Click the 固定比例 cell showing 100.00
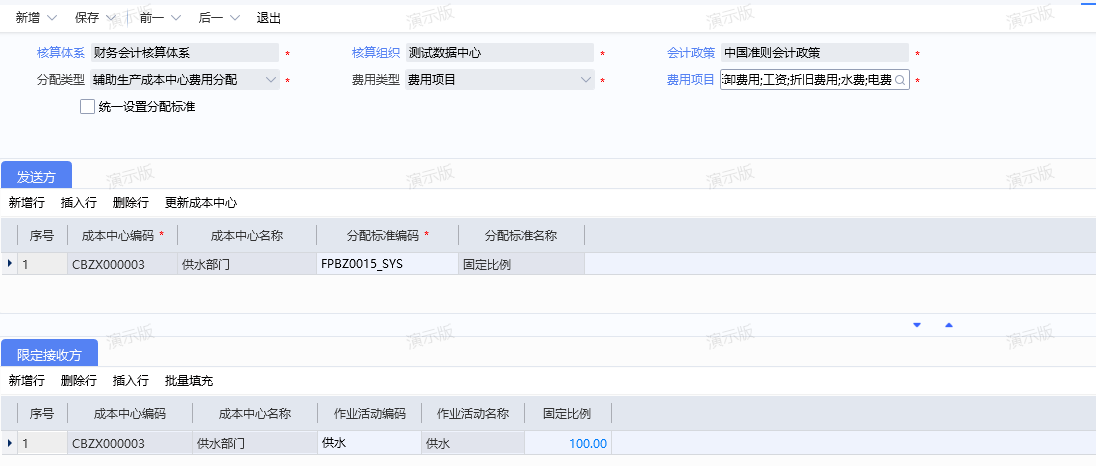 coord(568,443)
